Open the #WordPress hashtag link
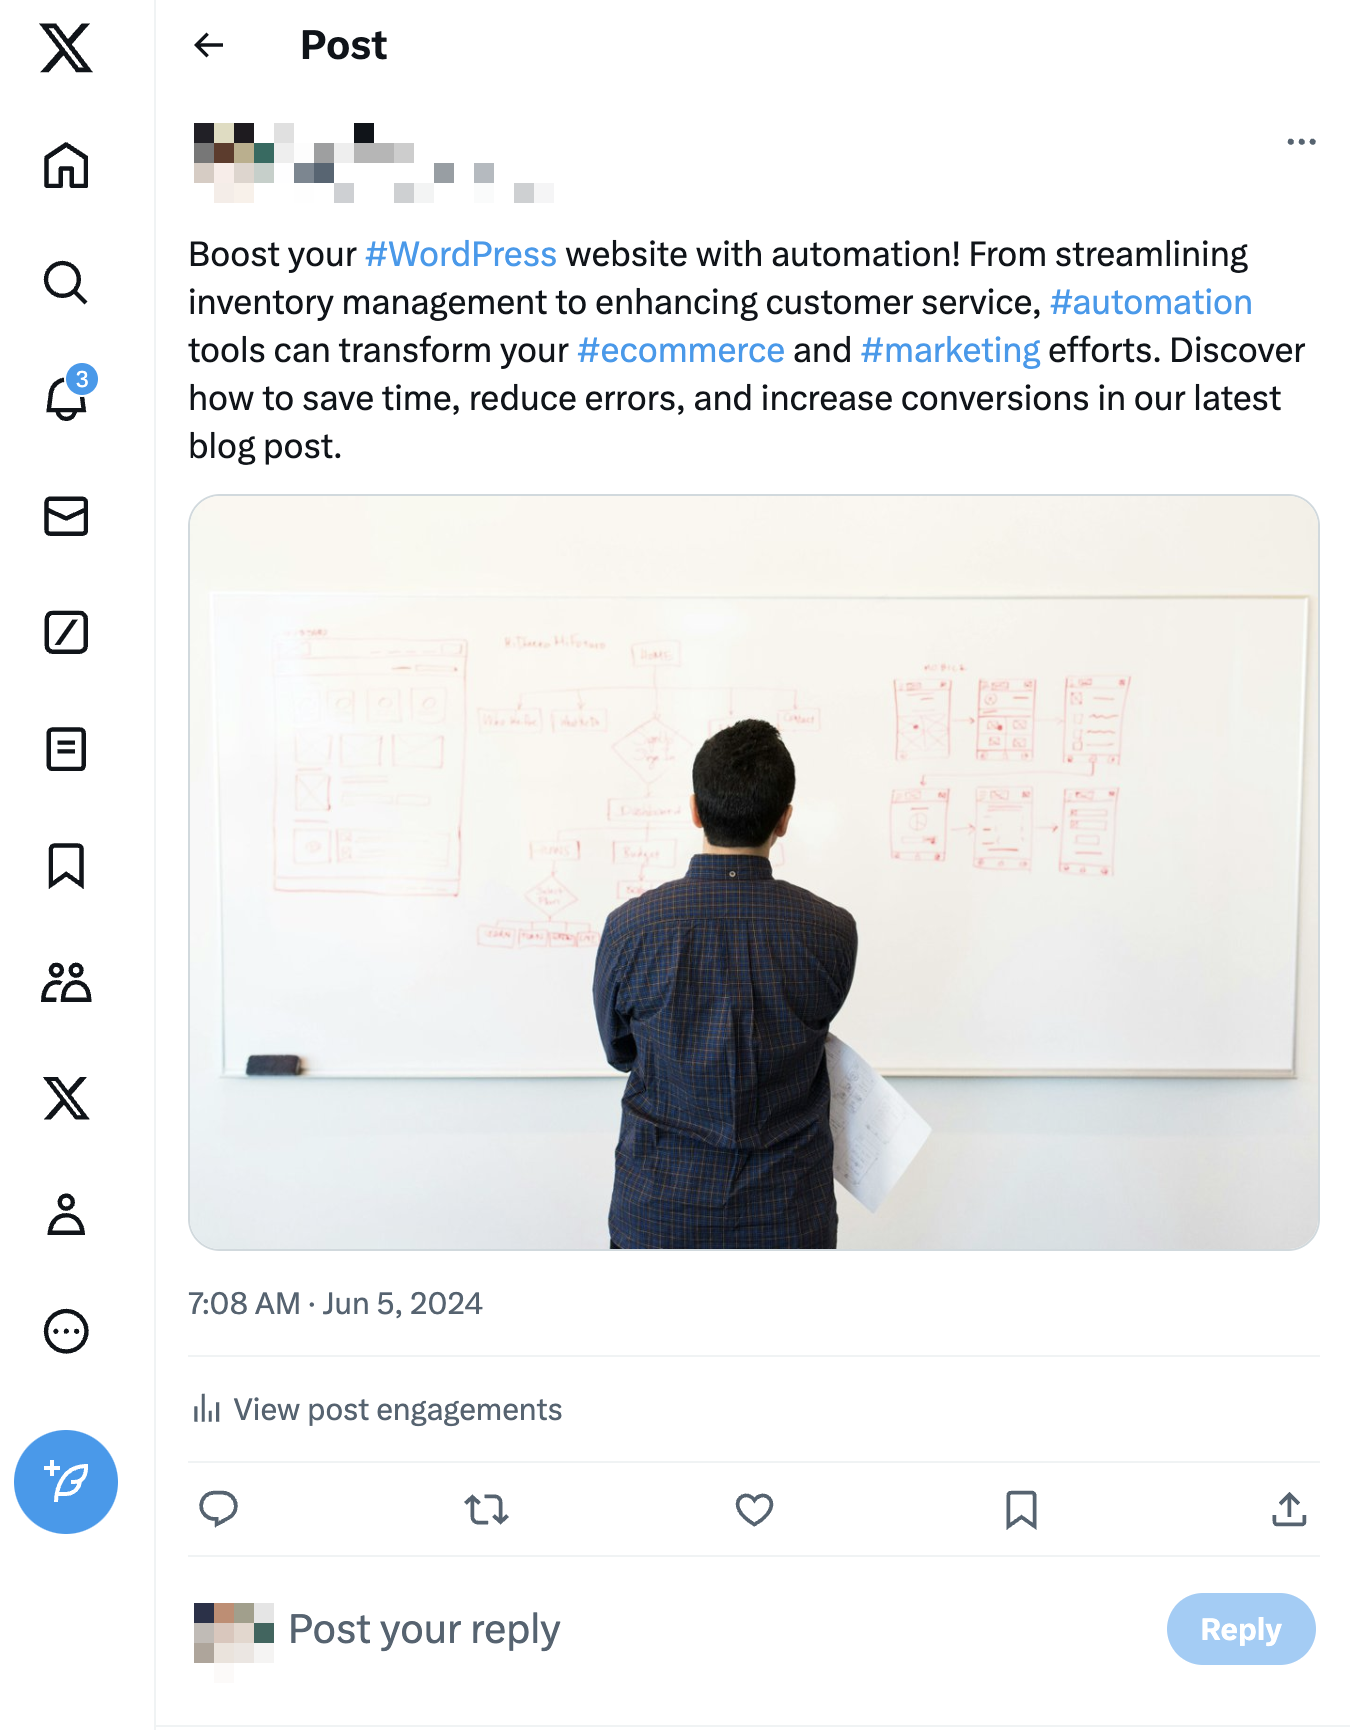 (x=461, y=254)
